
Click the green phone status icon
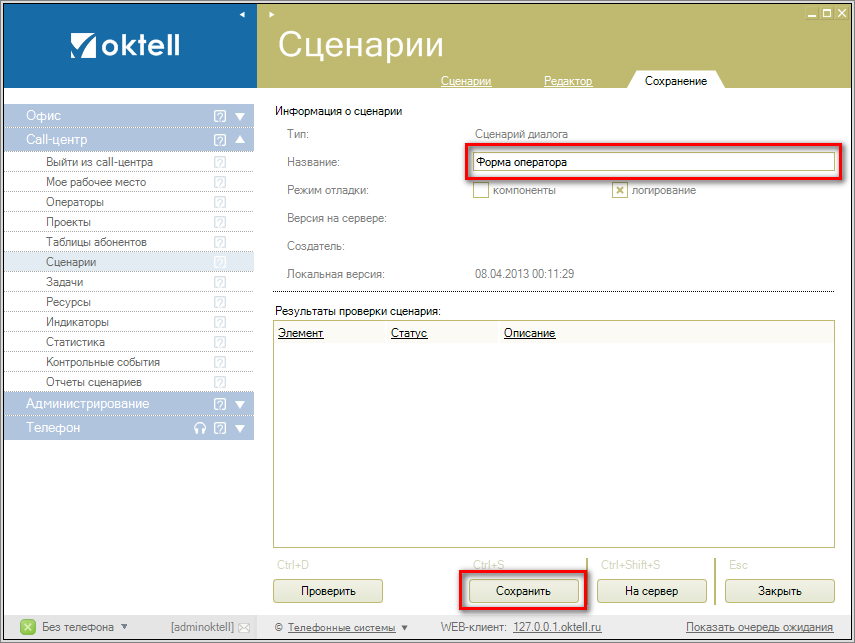(28, 627)
